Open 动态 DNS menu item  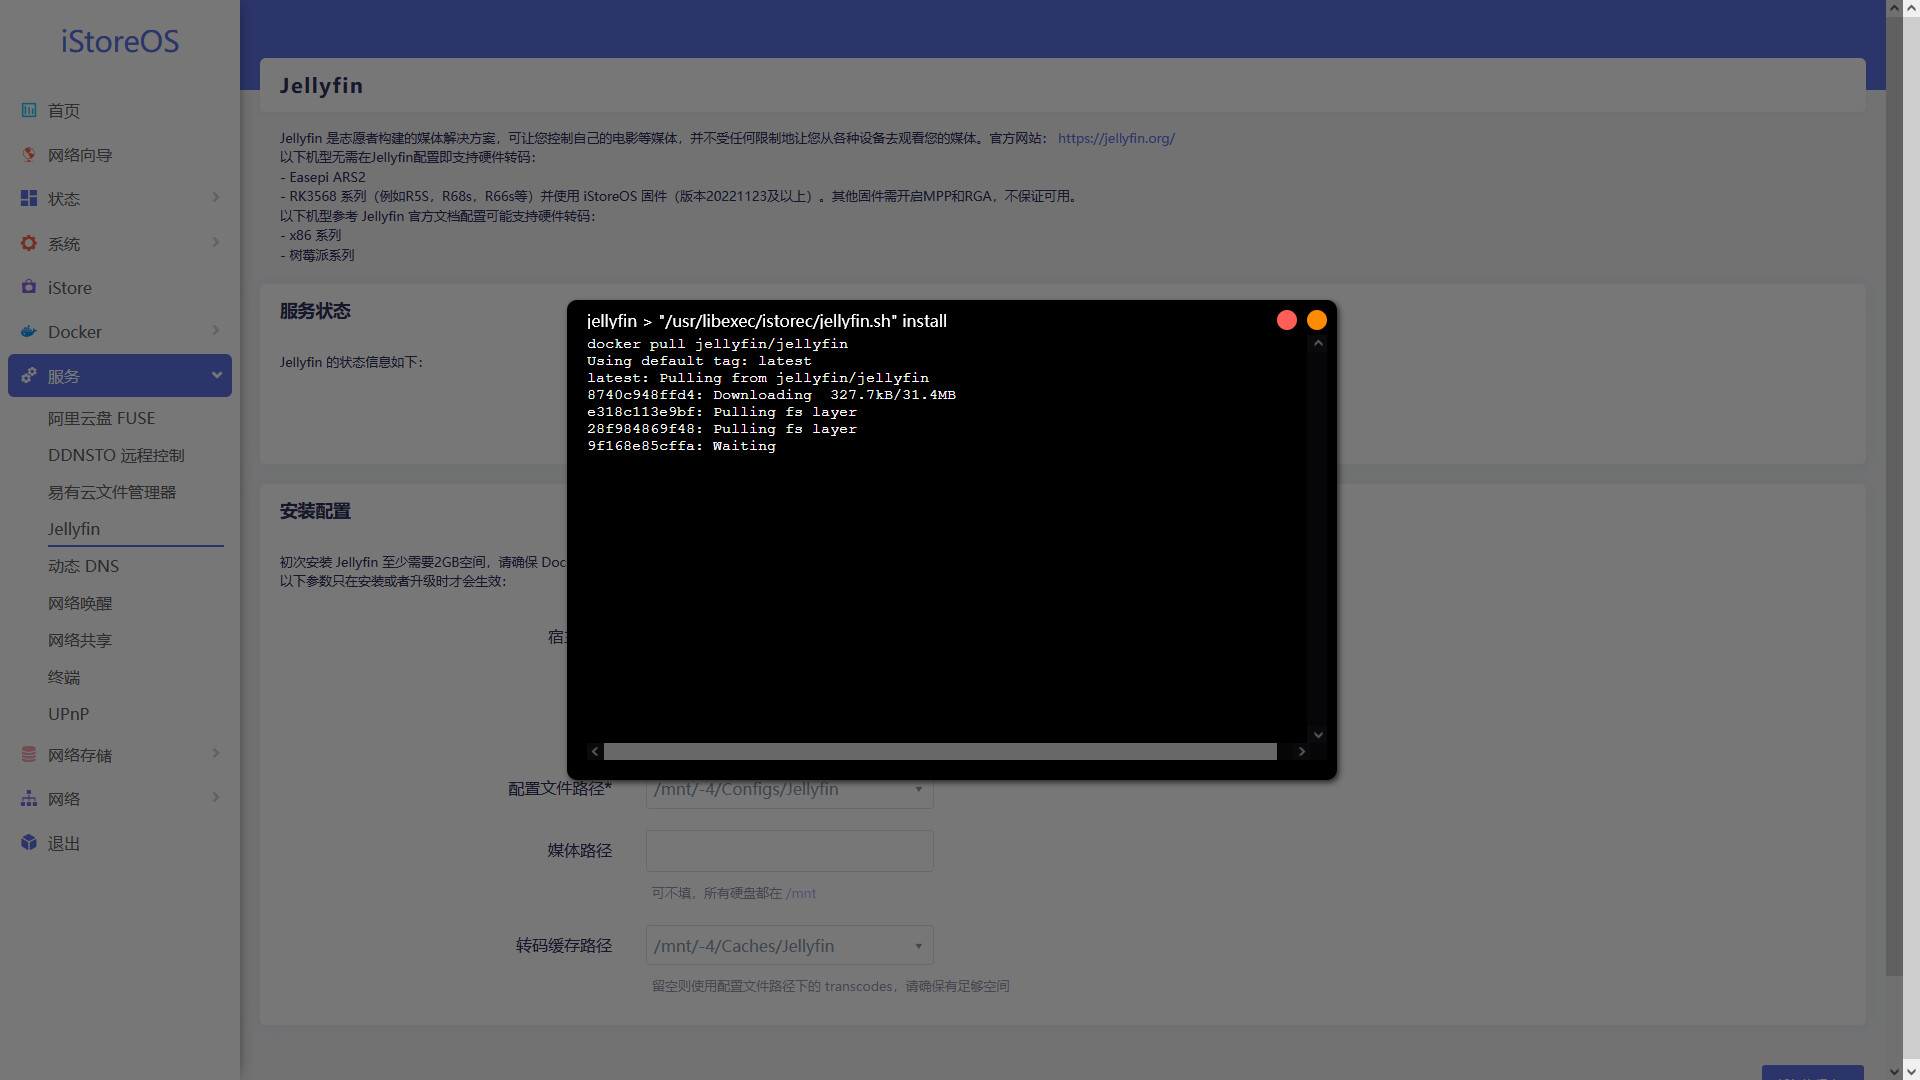pos(83,566)
